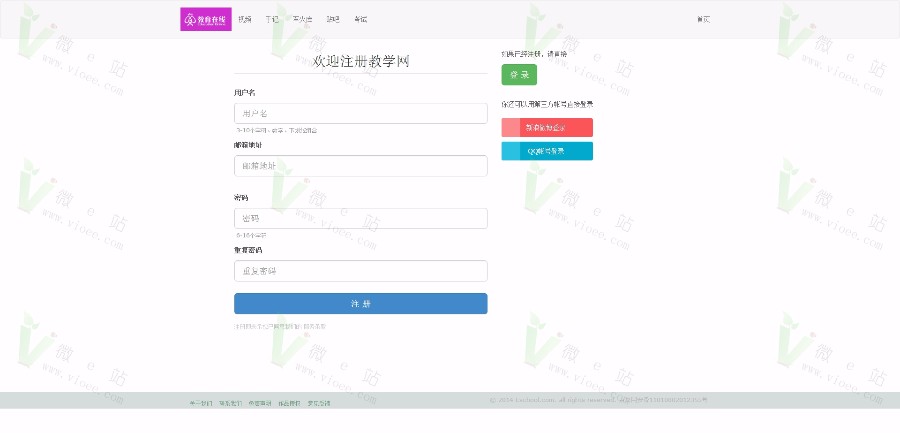
Task: Focus the 密码 (password) input field
Action: 360,218
